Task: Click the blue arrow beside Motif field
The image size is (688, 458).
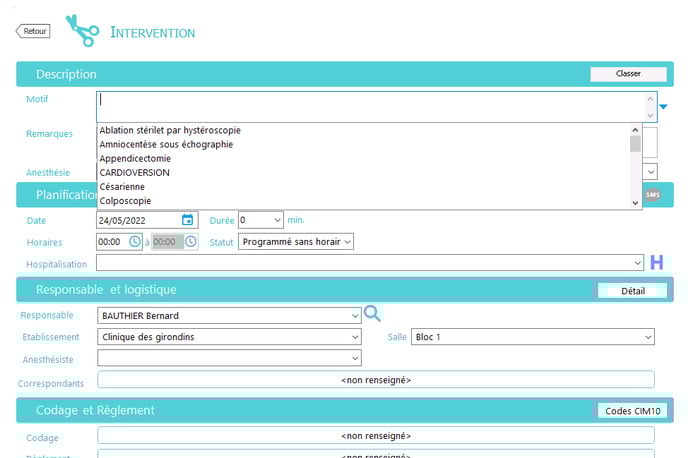Action: tap(663, 107)
